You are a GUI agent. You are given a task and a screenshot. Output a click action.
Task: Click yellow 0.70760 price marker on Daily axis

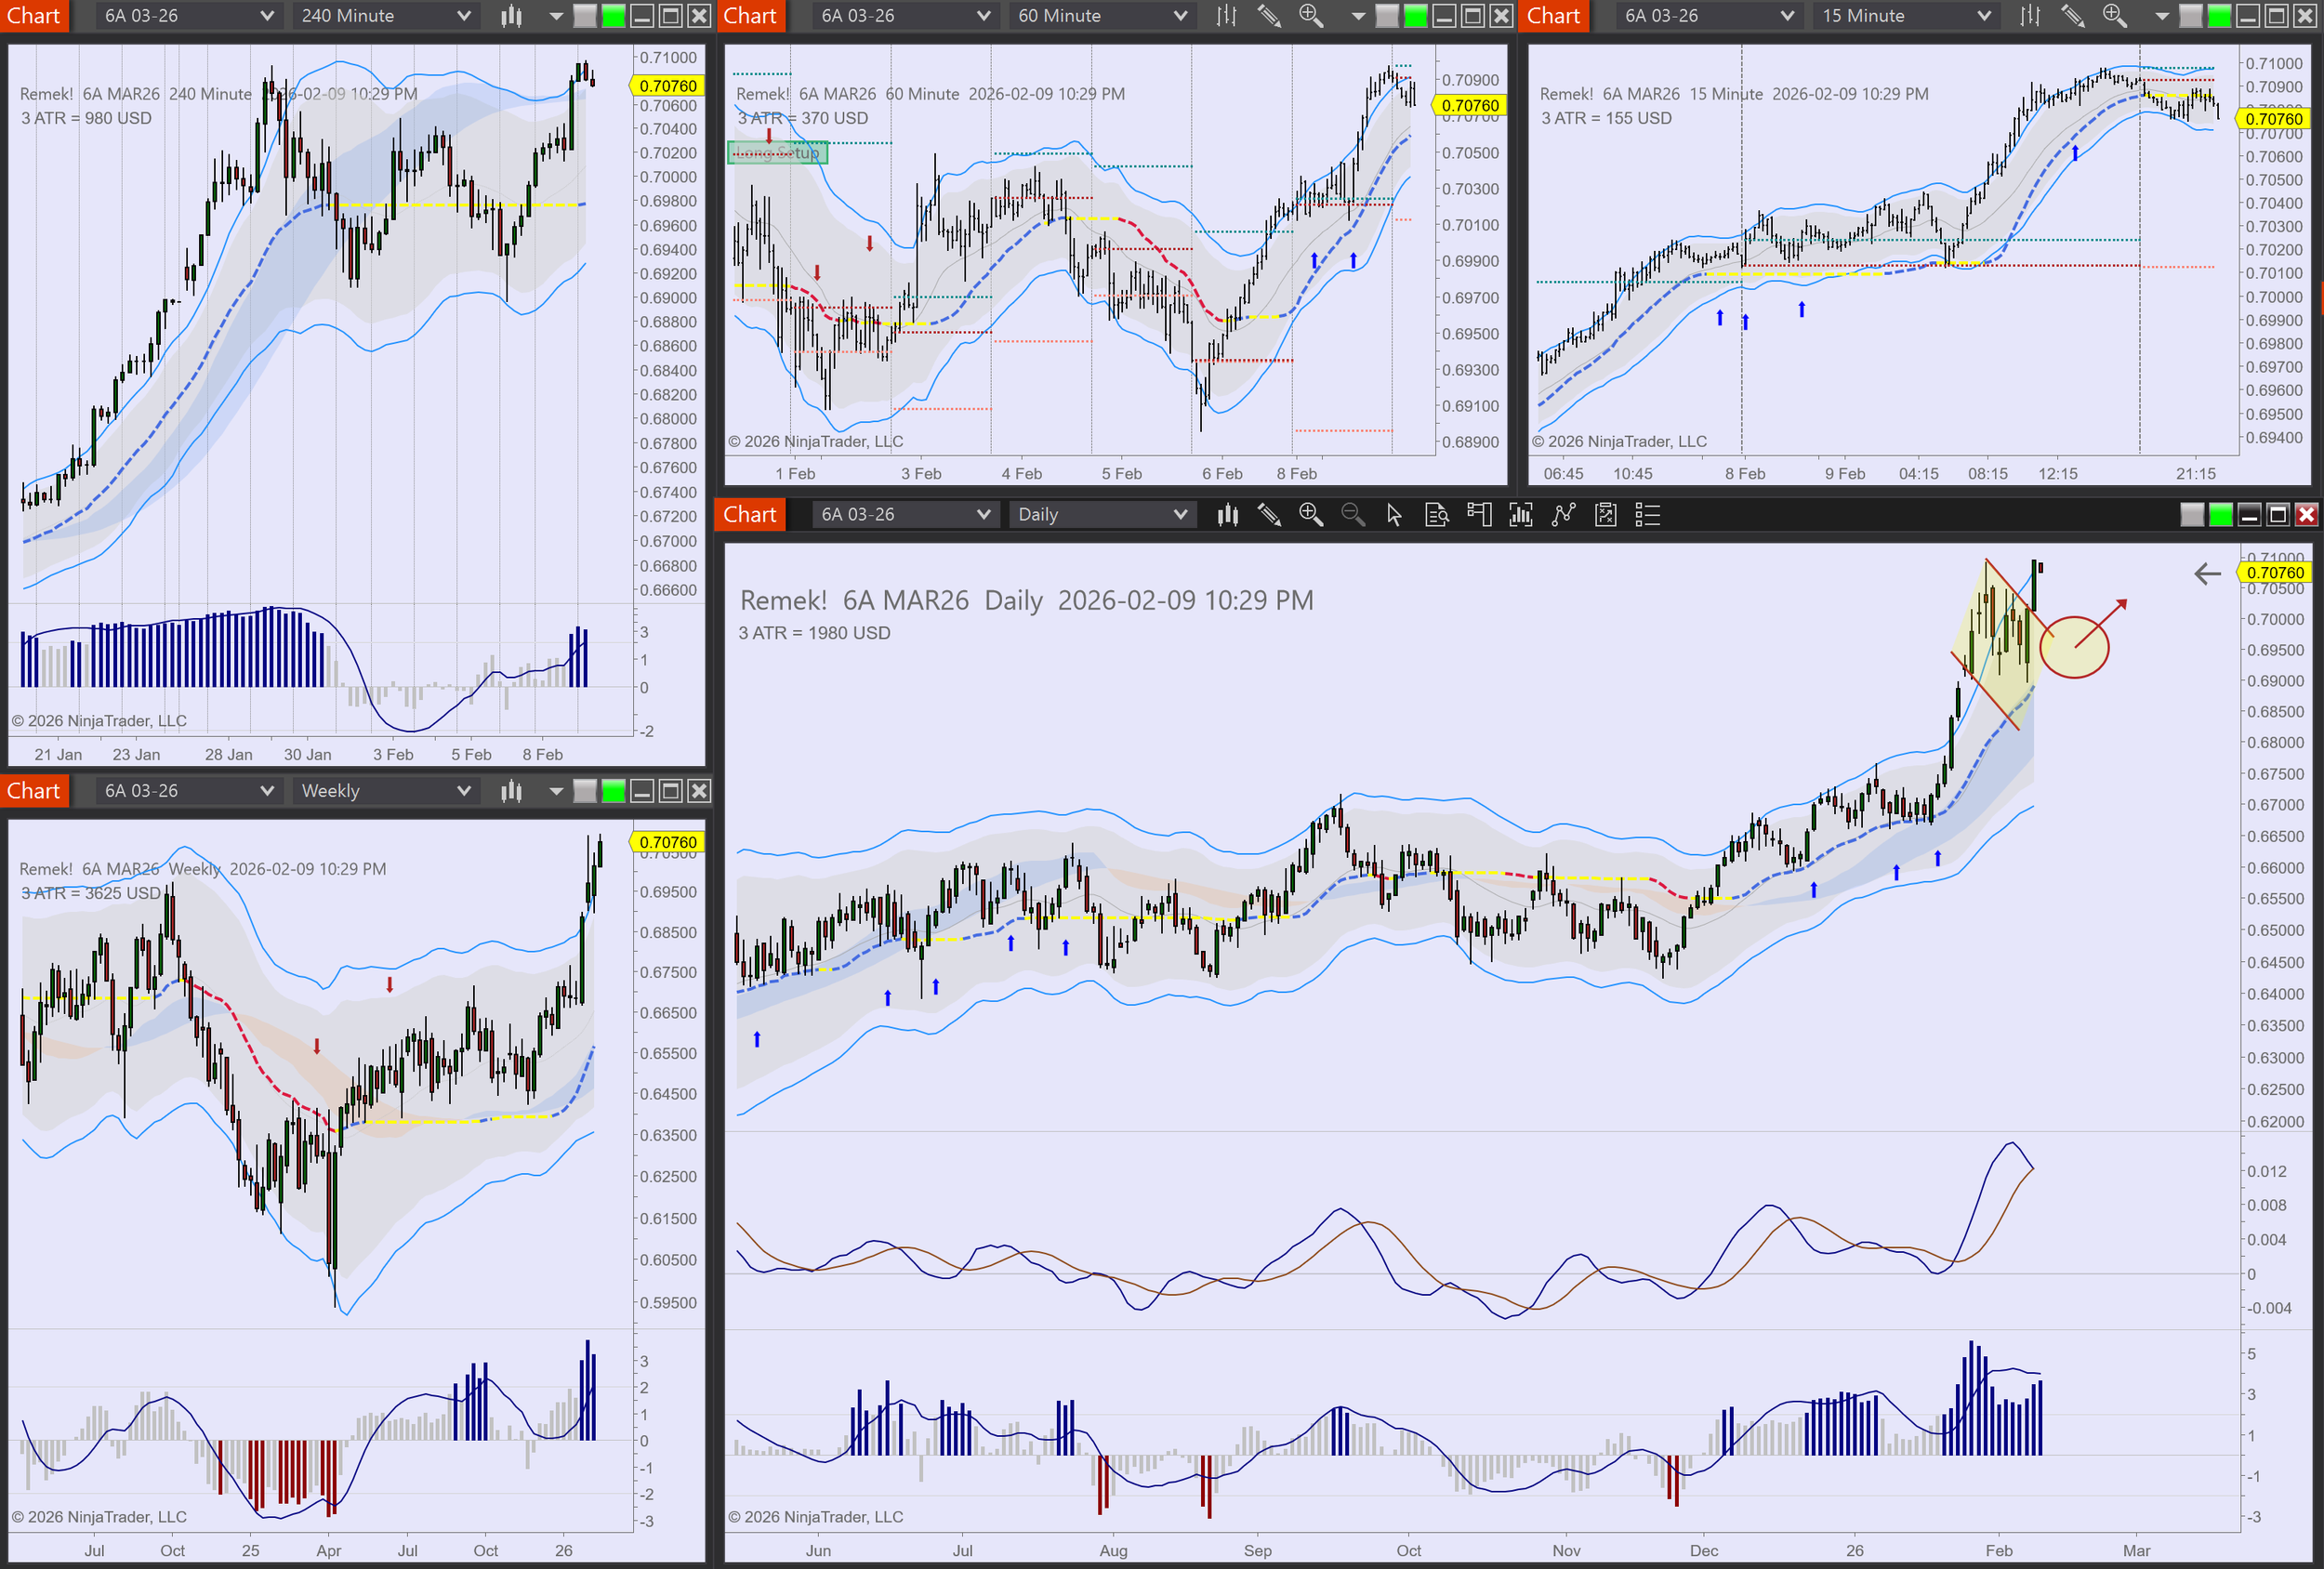coord(2274,573)
